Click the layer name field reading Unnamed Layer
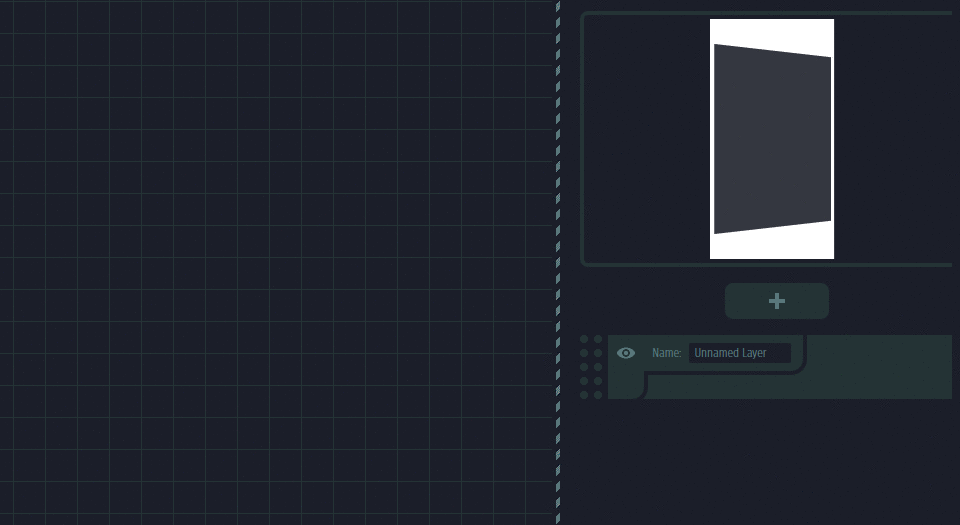The height and width of the screenshot is (525, 960). coord(739,353)
